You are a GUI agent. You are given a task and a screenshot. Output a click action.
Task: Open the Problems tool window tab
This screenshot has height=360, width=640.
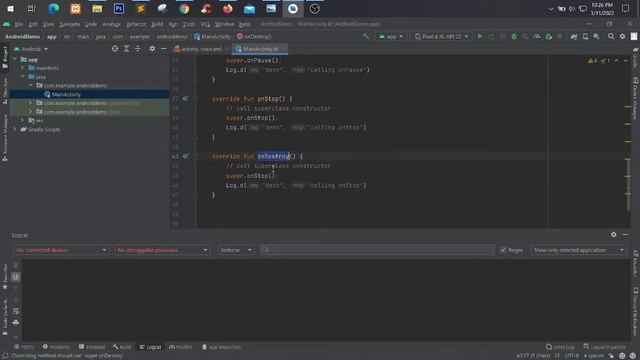coord(56,347)
